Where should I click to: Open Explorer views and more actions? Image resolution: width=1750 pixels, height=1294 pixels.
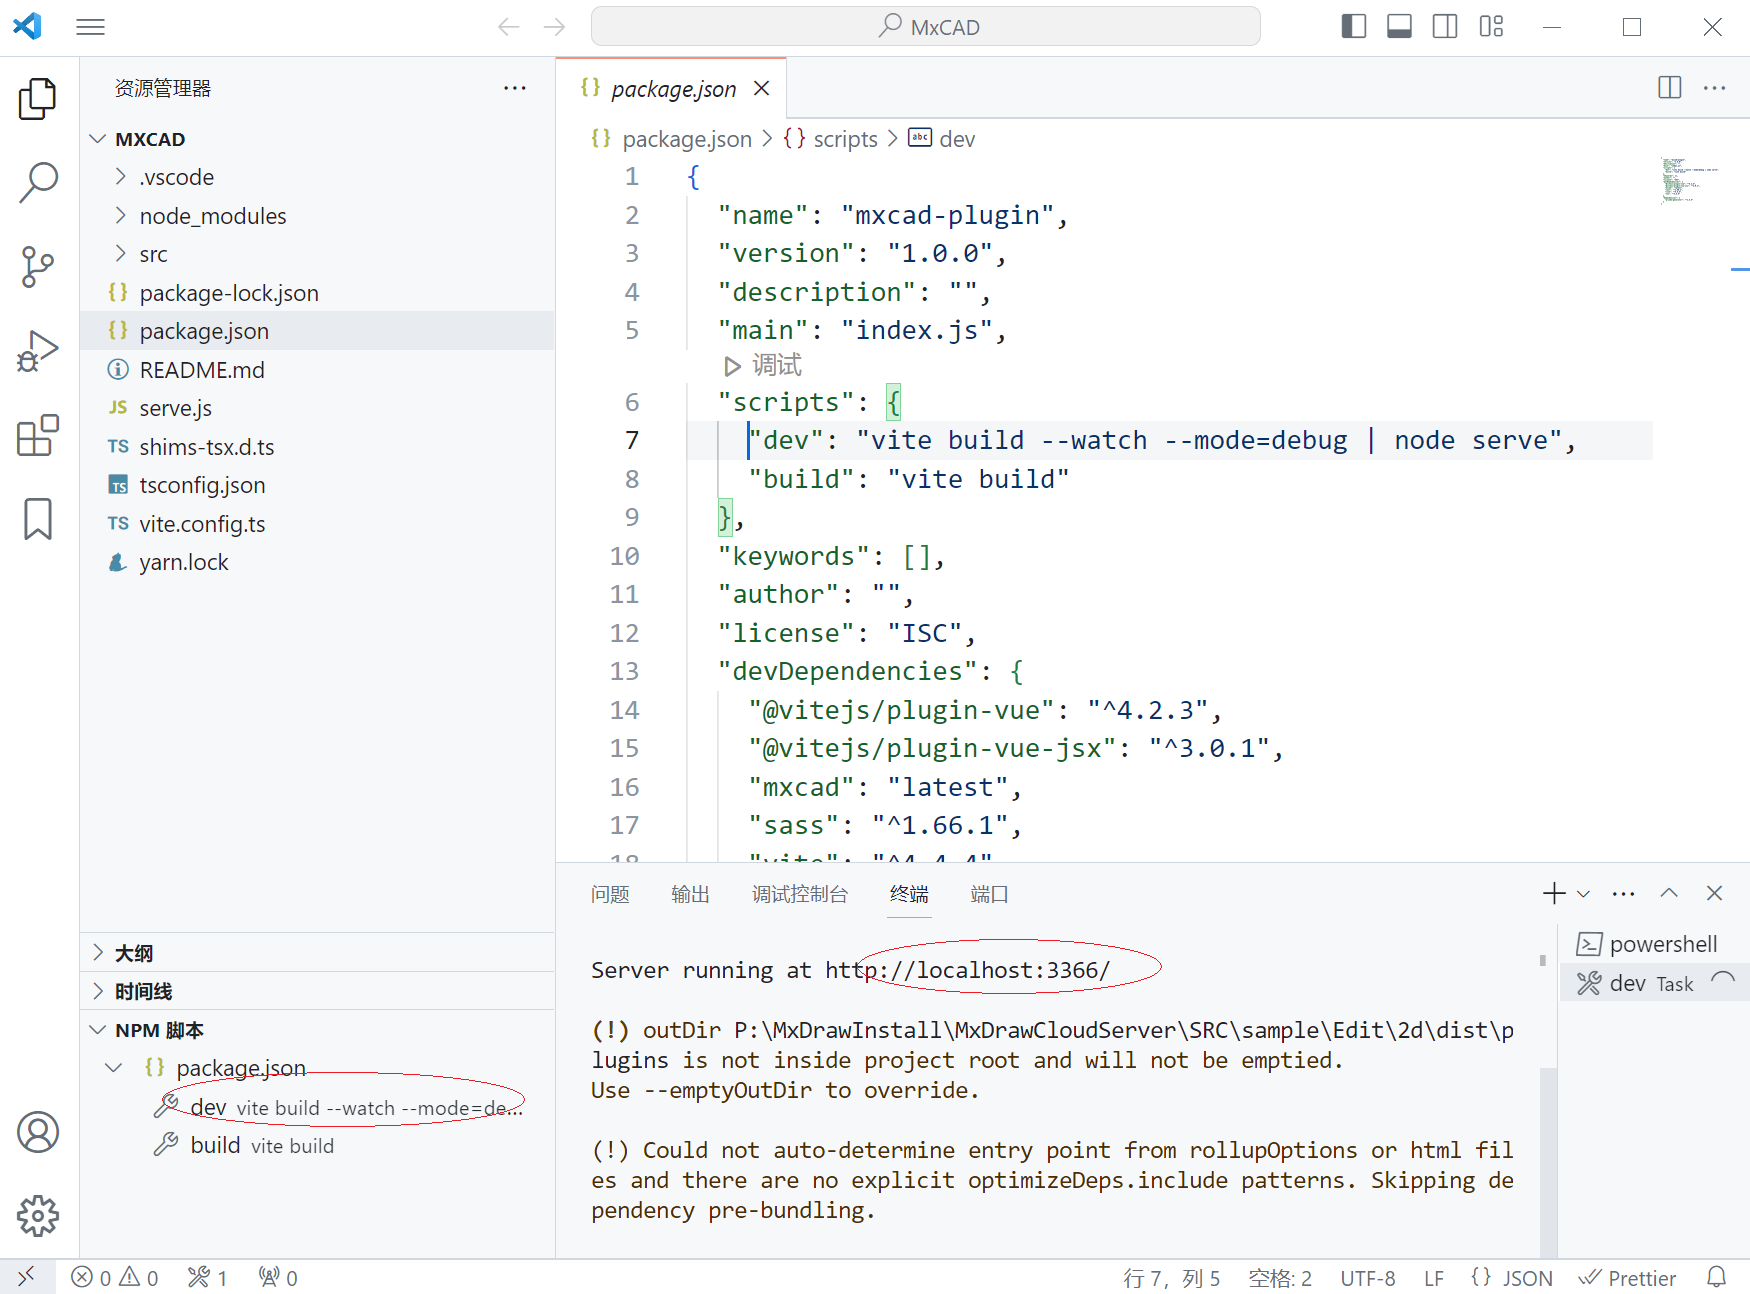pos(515,88)
